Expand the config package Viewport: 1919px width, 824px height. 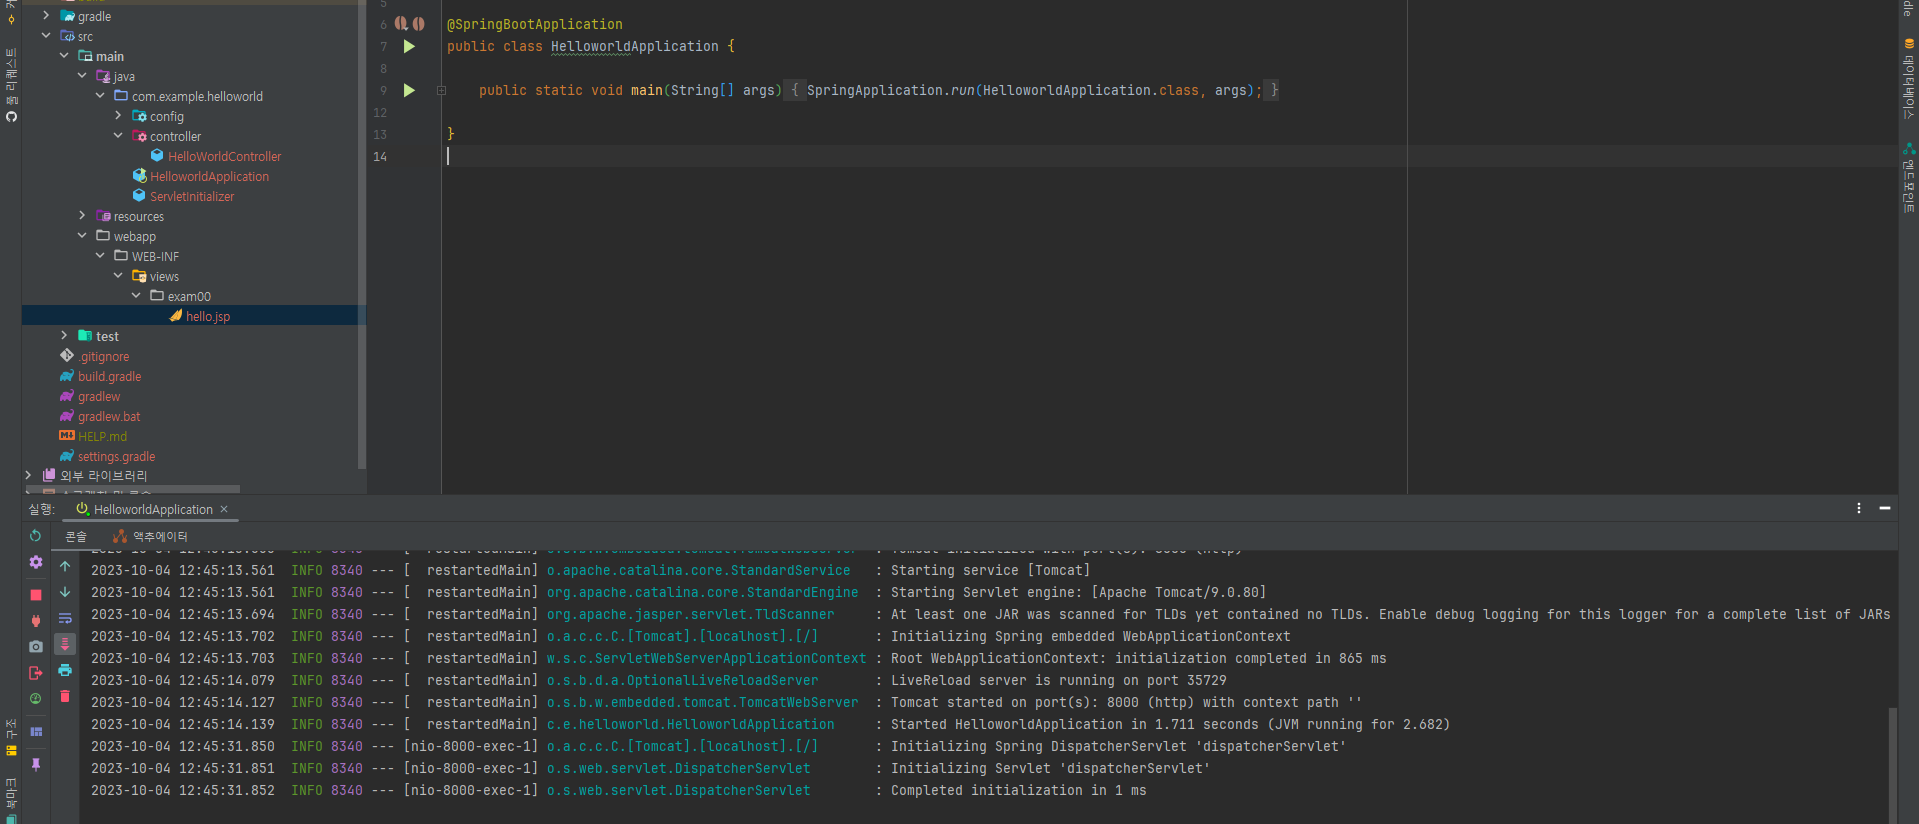coord(118,116)
